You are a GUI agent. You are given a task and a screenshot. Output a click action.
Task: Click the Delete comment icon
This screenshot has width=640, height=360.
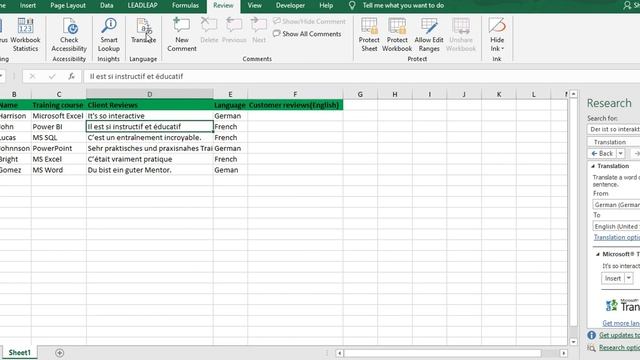tap(209, 31)
